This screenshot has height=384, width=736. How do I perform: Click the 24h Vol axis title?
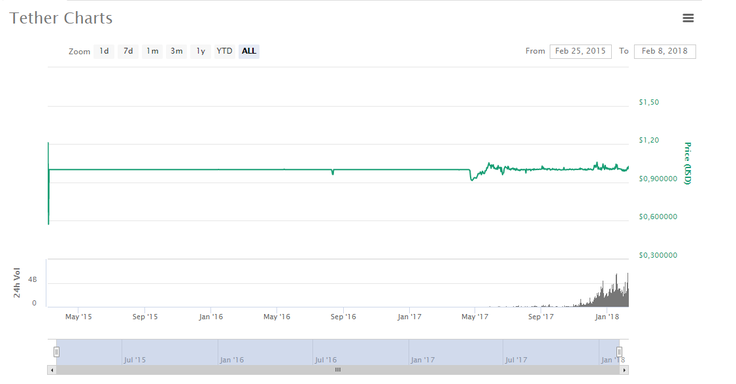coord(17,283)
